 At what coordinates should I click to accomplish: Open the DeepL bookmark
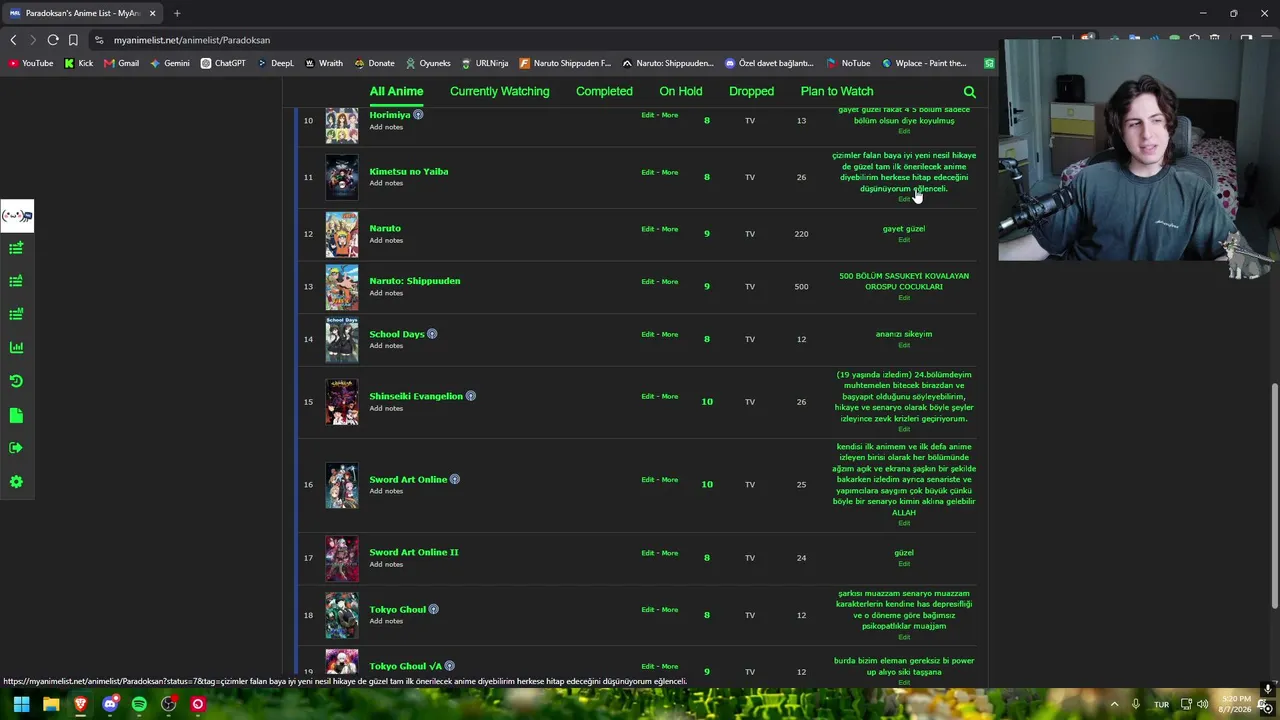pos(275,63)
